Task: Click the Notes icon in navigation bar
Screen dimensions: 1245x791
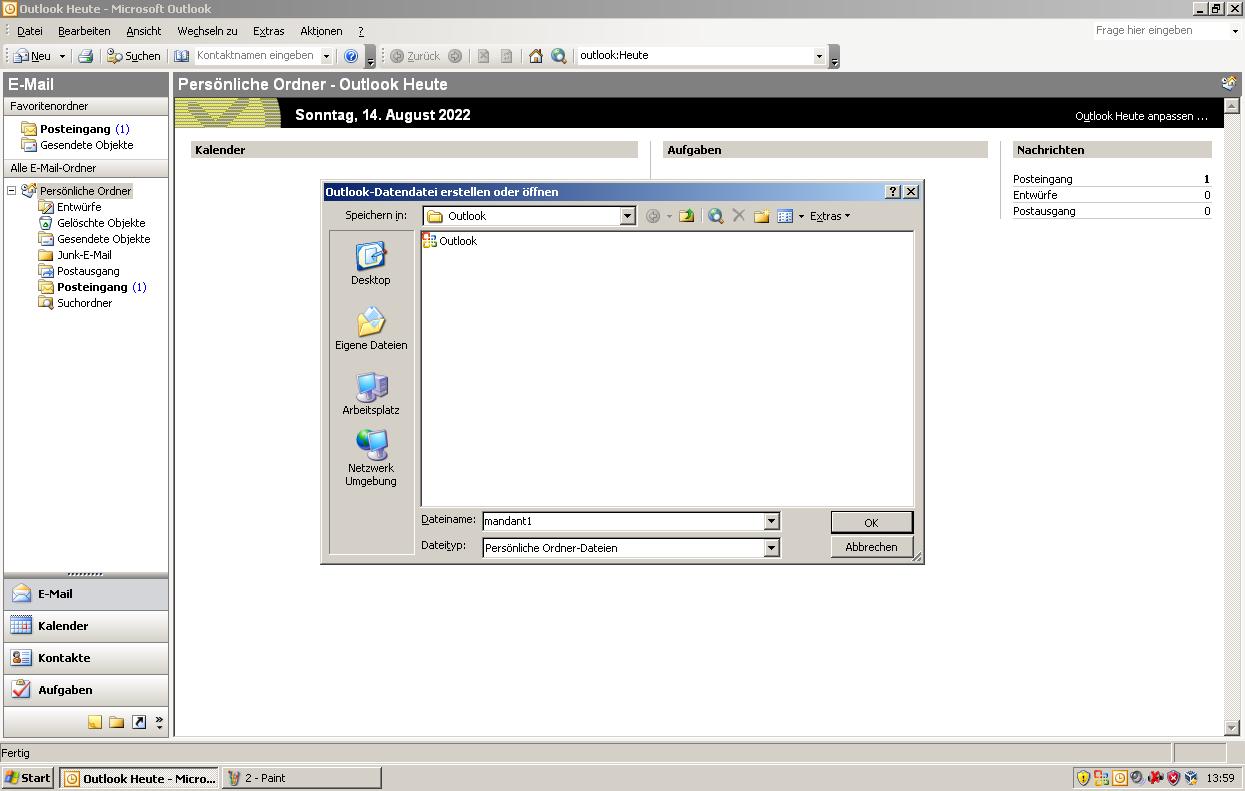Action: click(x=95, y=722)
